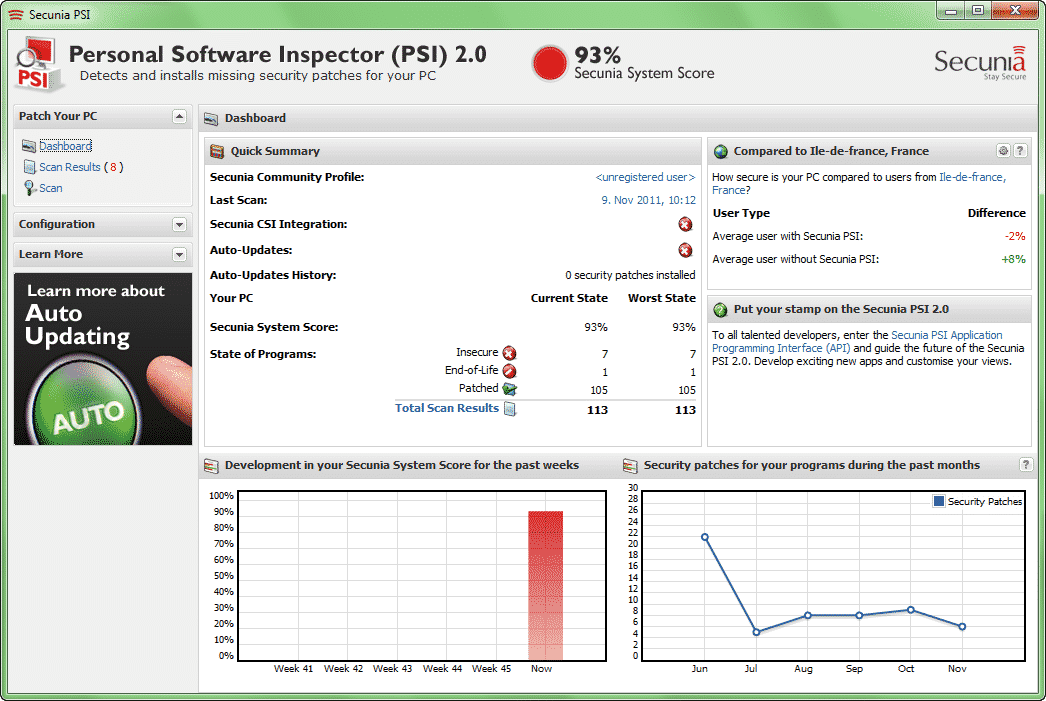Click the last scan date 9. Nov 2011 link
The image size is (1046, 701).
tap(648, 200)
